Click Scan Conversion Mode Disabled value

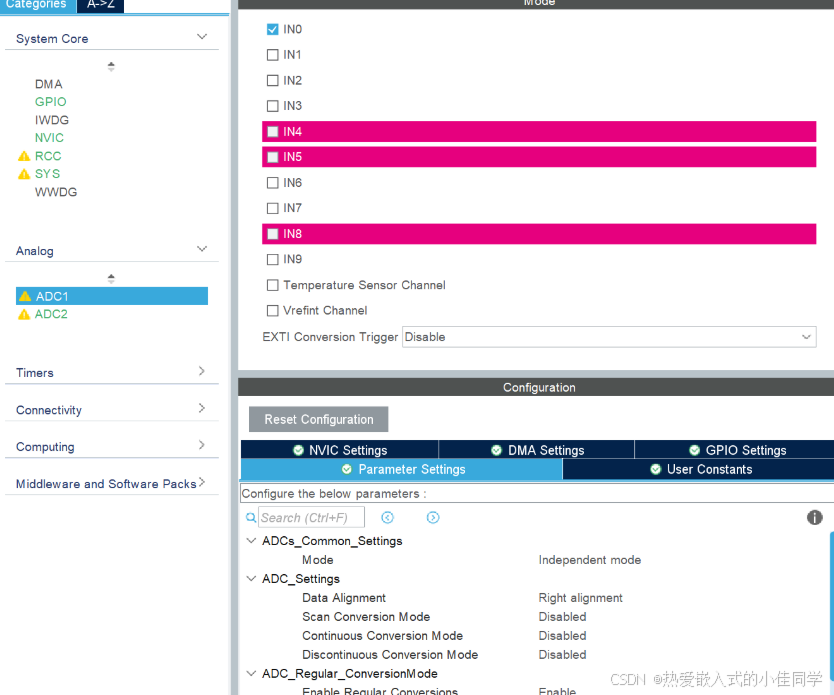[x=562, y=616]
